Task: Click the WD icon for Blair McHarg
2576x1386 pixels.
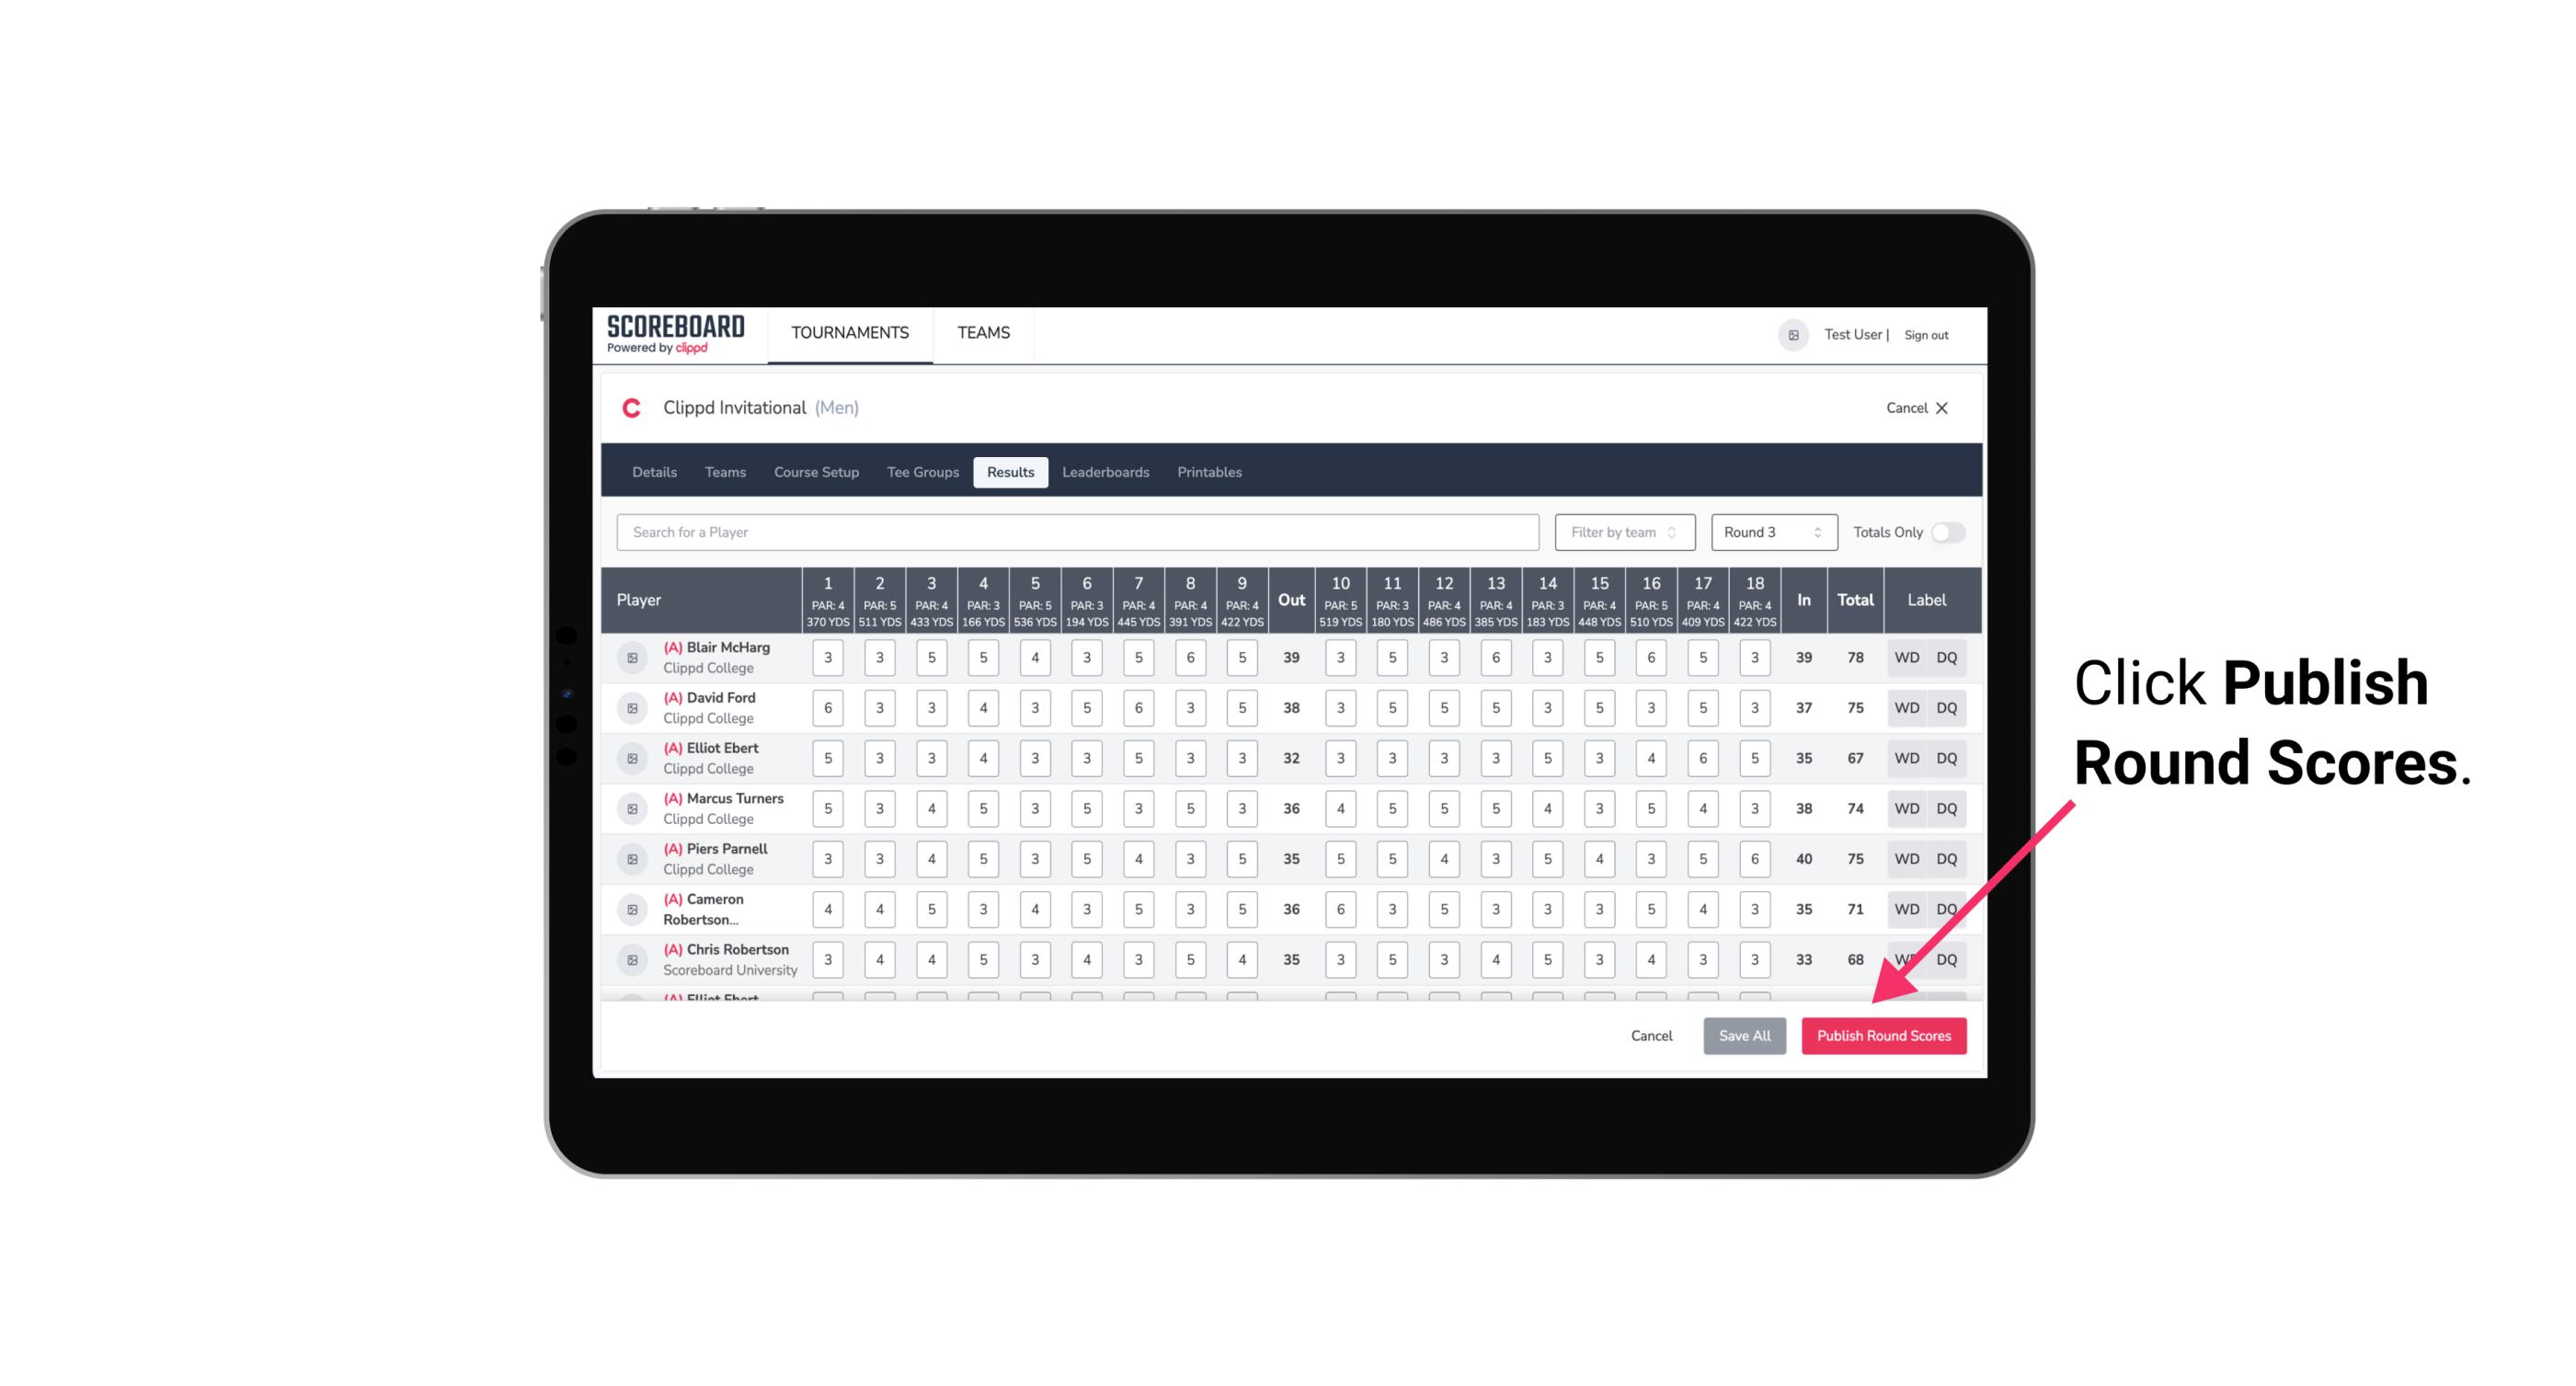Action: [x=1907, y=658]
